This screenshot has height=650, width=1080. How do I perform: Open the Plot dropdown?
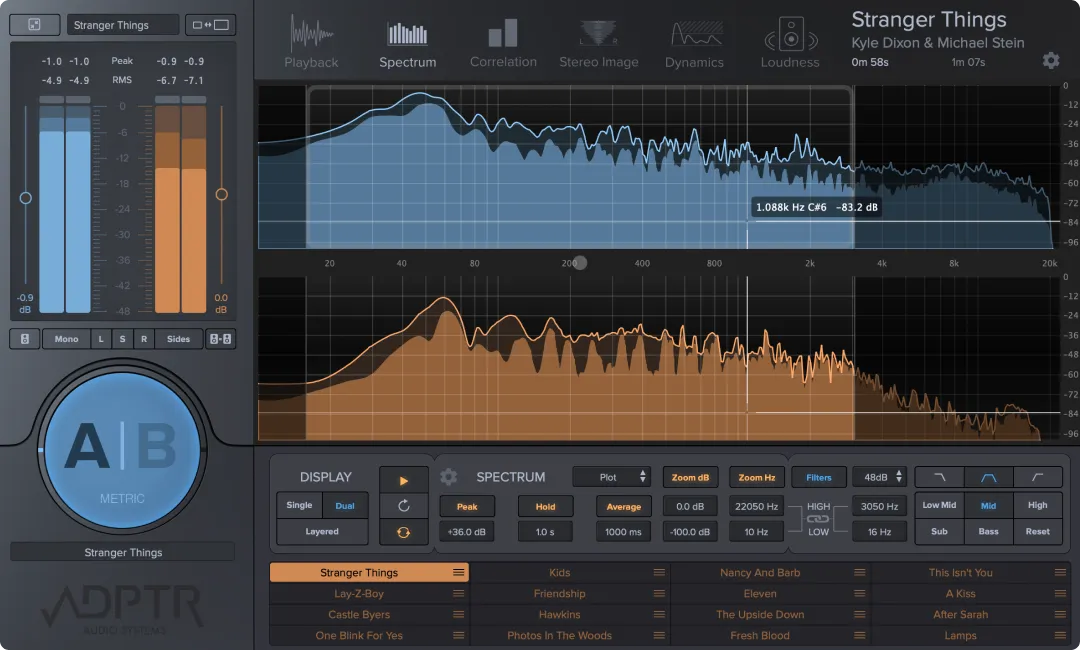[x=611, y=477]
